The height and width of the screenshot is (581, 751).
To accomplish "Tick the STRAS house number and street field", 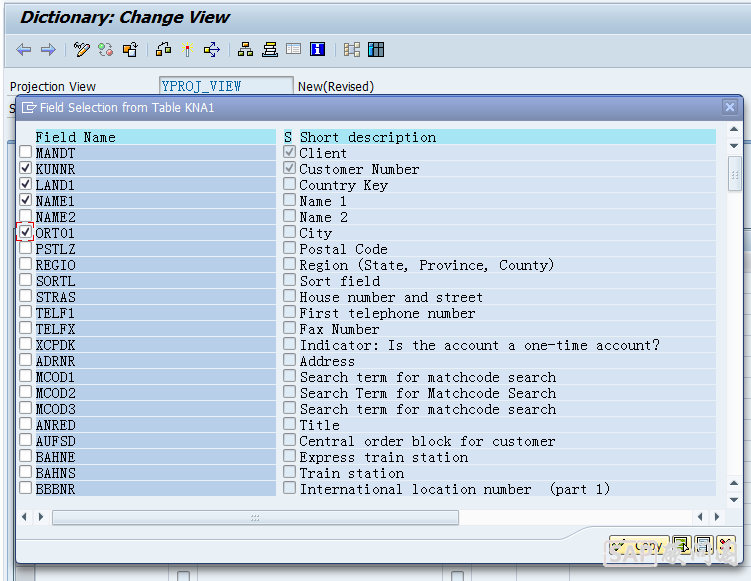I will pos(25,297).
